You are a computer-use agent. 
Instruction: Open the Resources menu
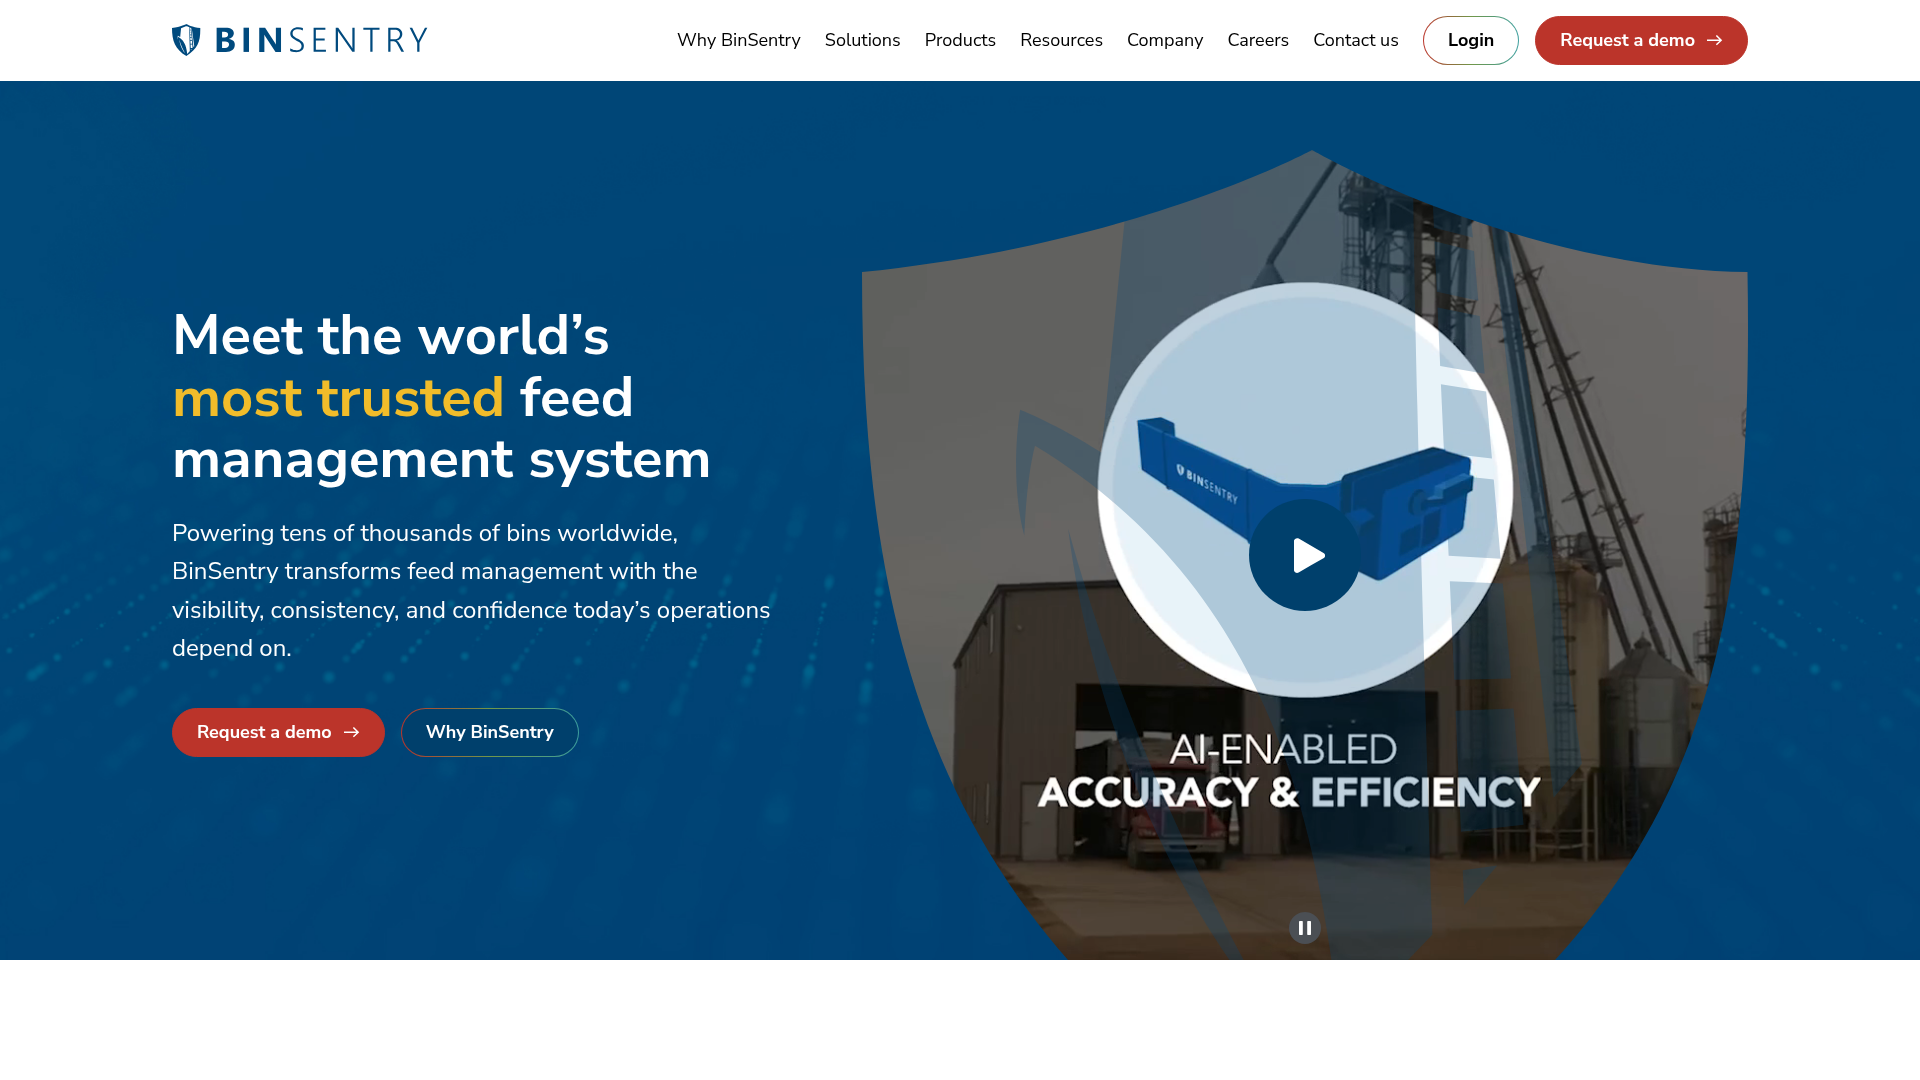coord(1061,40)
